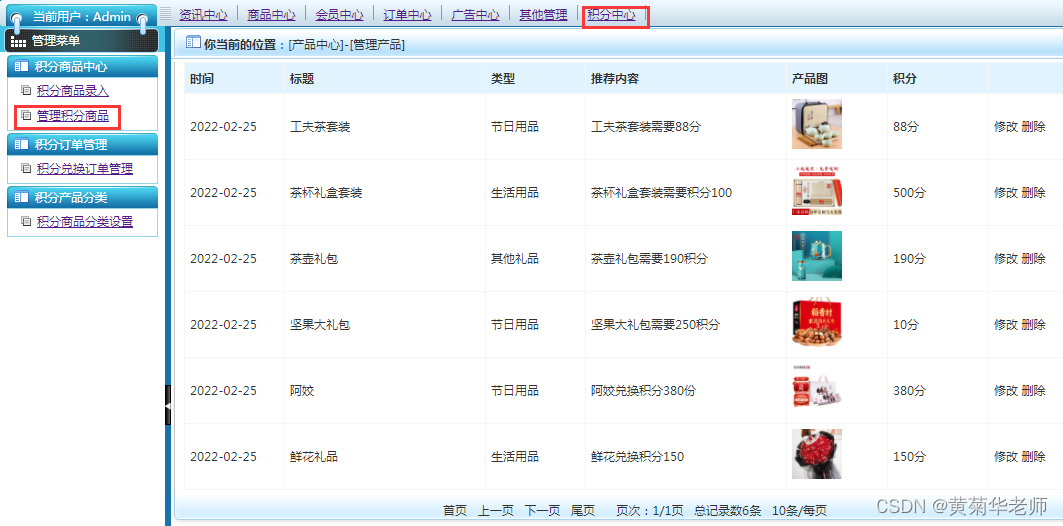Image resolution: width=1063 pixels, height=526 pixels.
Task: Click the 积分商品中心 section header icon
Action: pyautogui.click(x=21, y=66)
